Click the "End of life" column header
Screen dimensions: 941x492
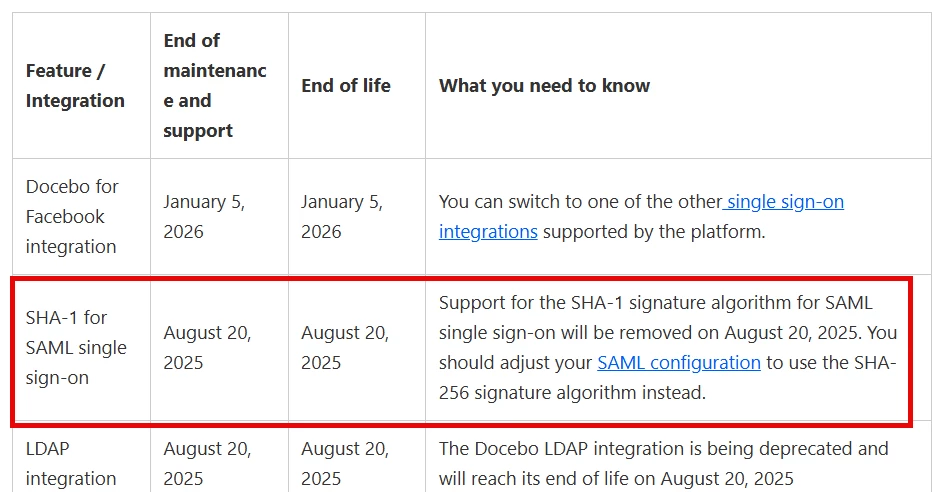pos(346,86)
